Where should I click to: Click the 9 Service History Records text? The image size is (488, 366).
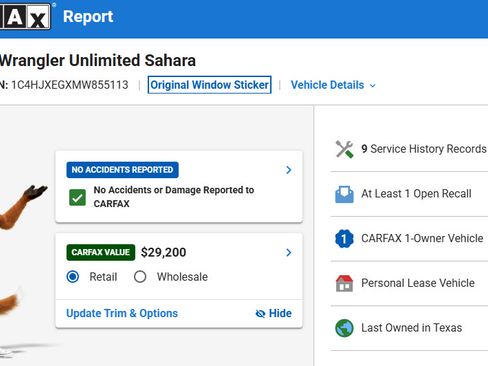coord(424,149)
